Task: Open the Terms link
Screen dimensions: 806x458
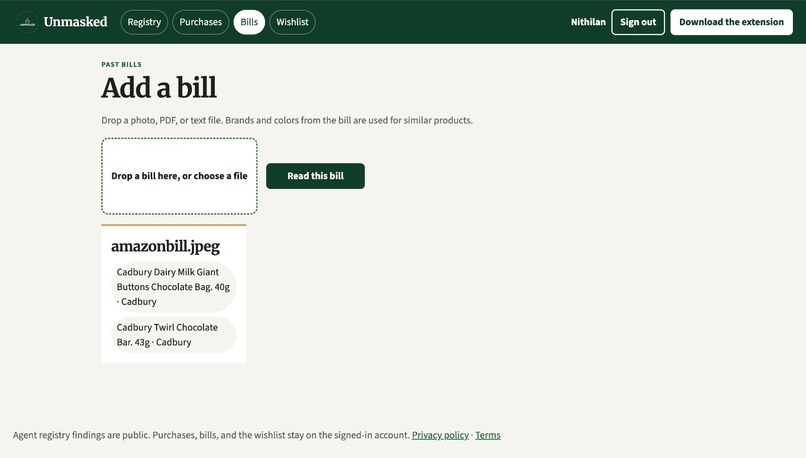Action: click(488, 435)
